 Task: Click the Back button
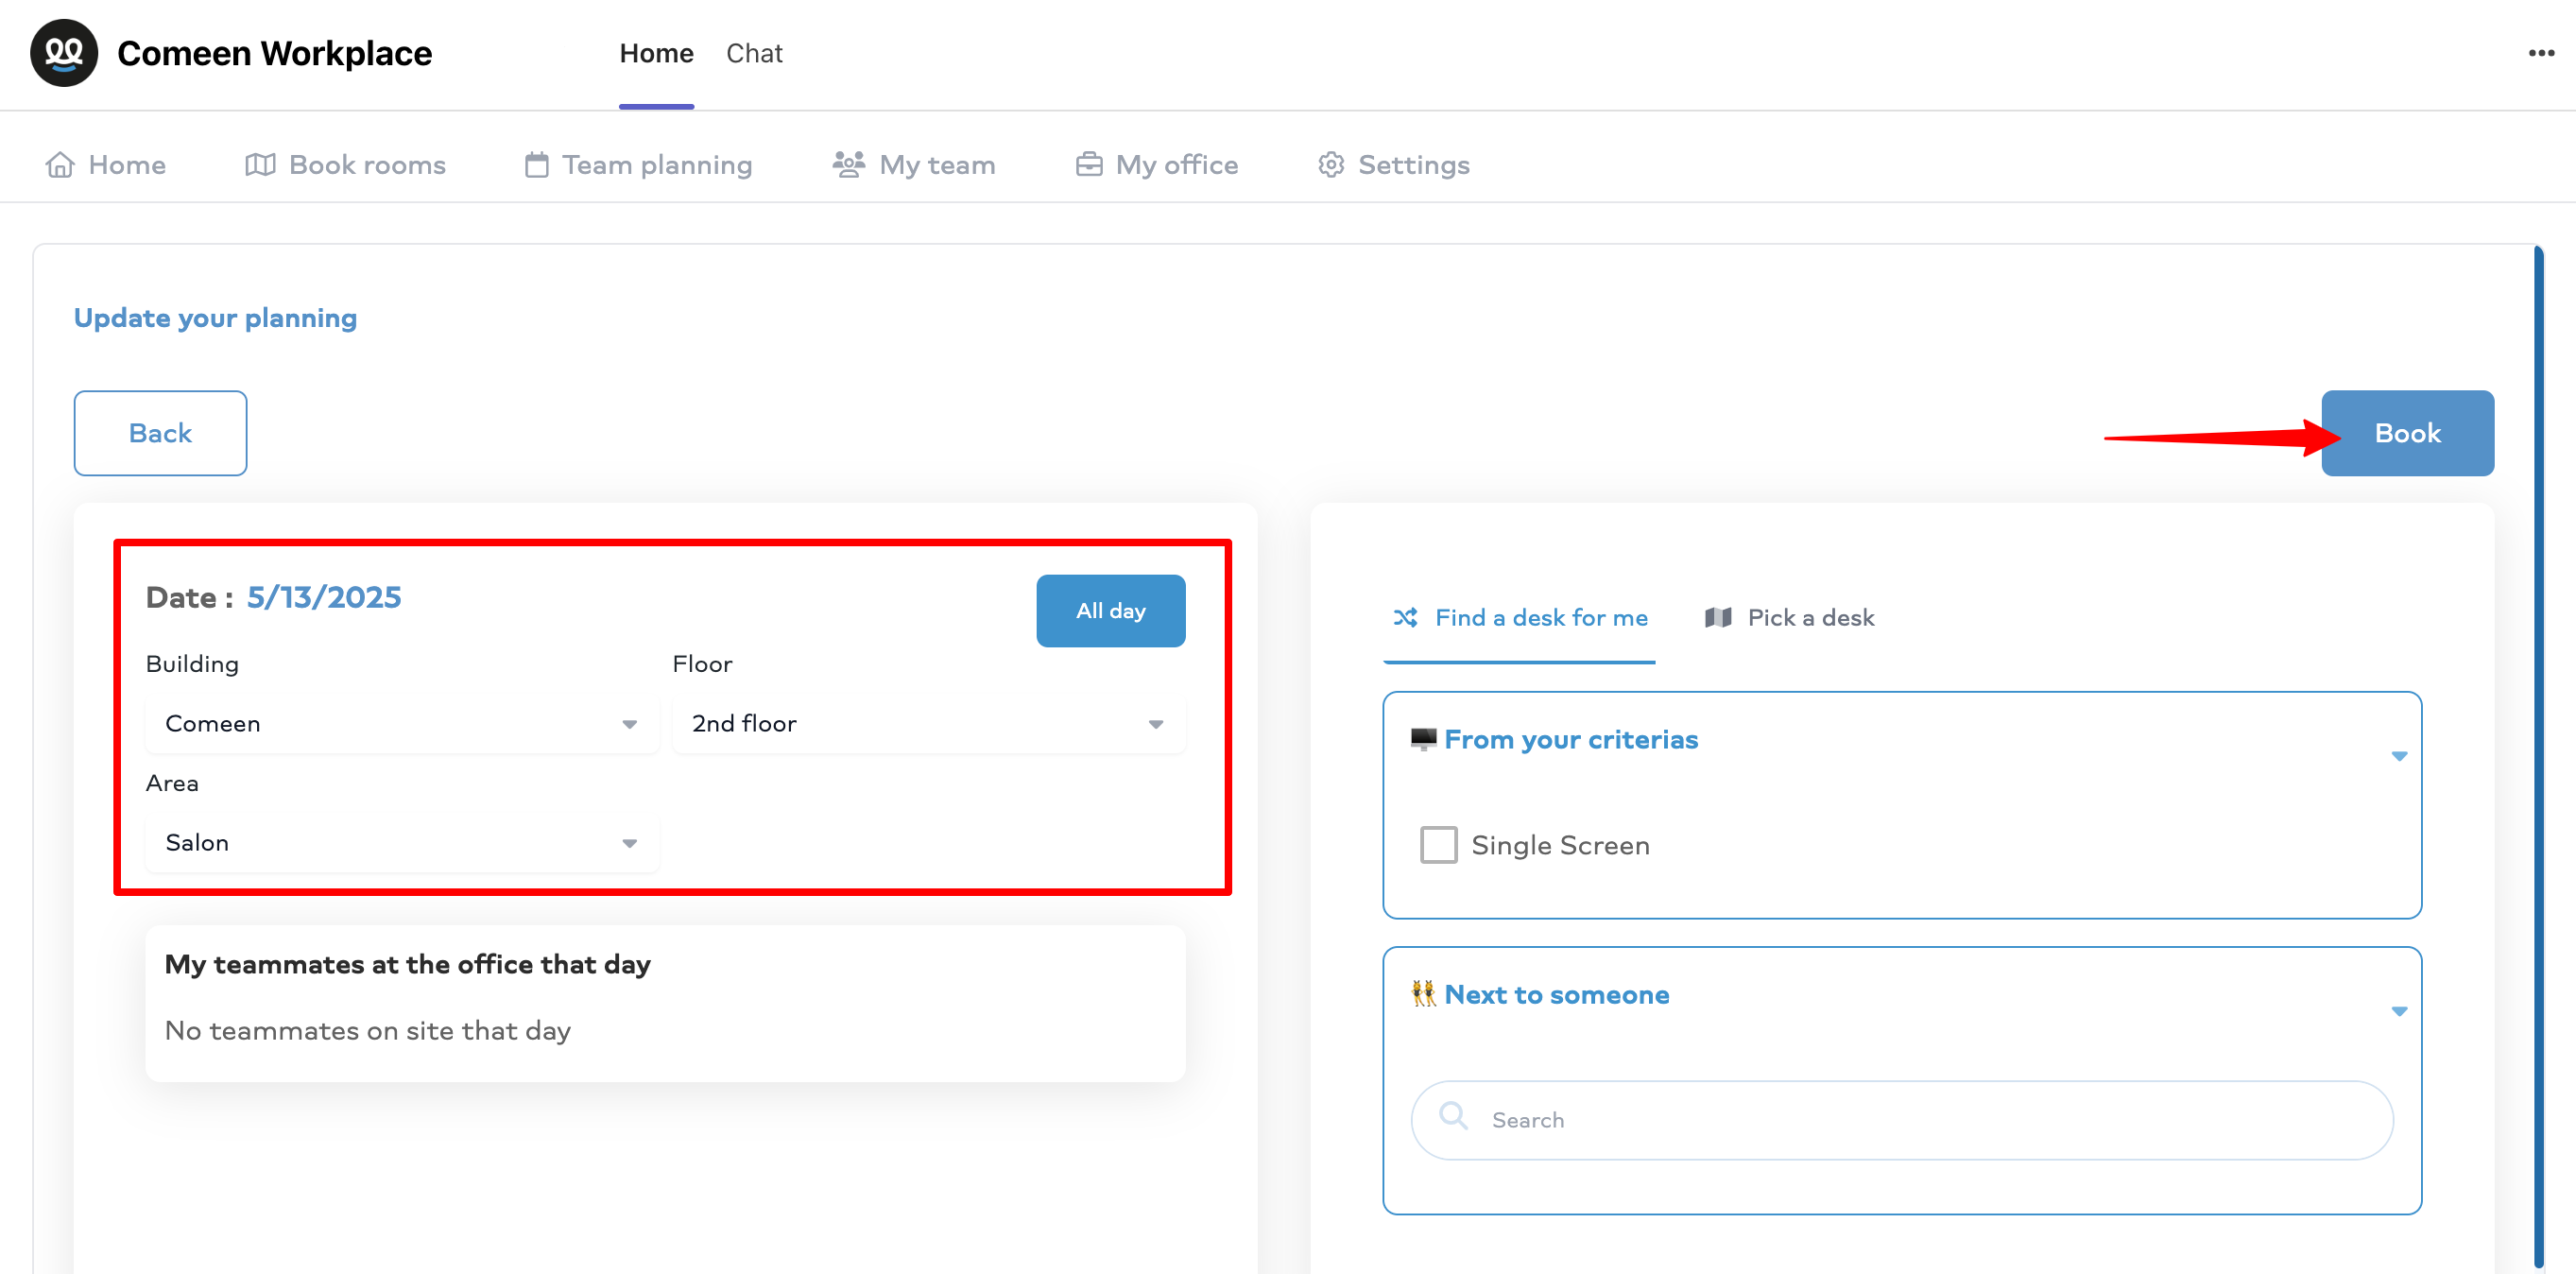160,433
